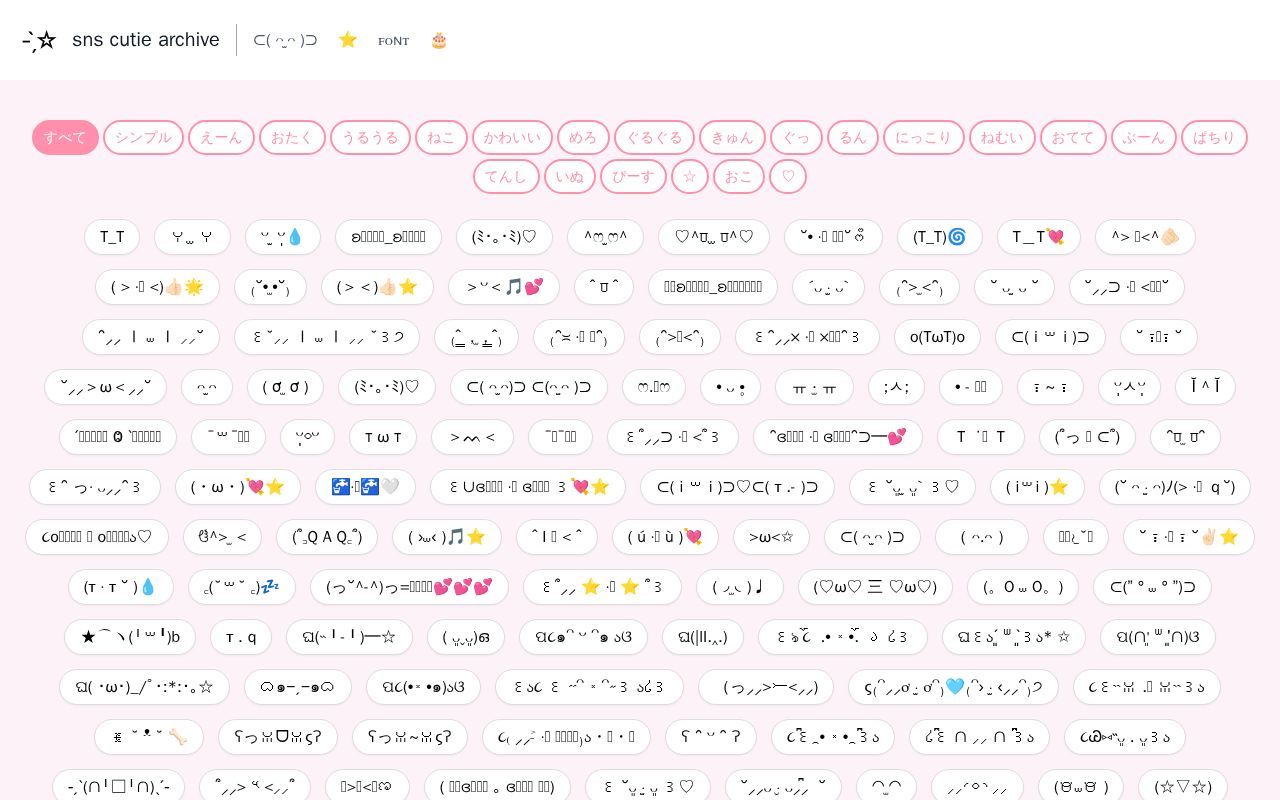Select the ねこ filter tag
The height and width of the screenshot is (800, 1280).
441,137
